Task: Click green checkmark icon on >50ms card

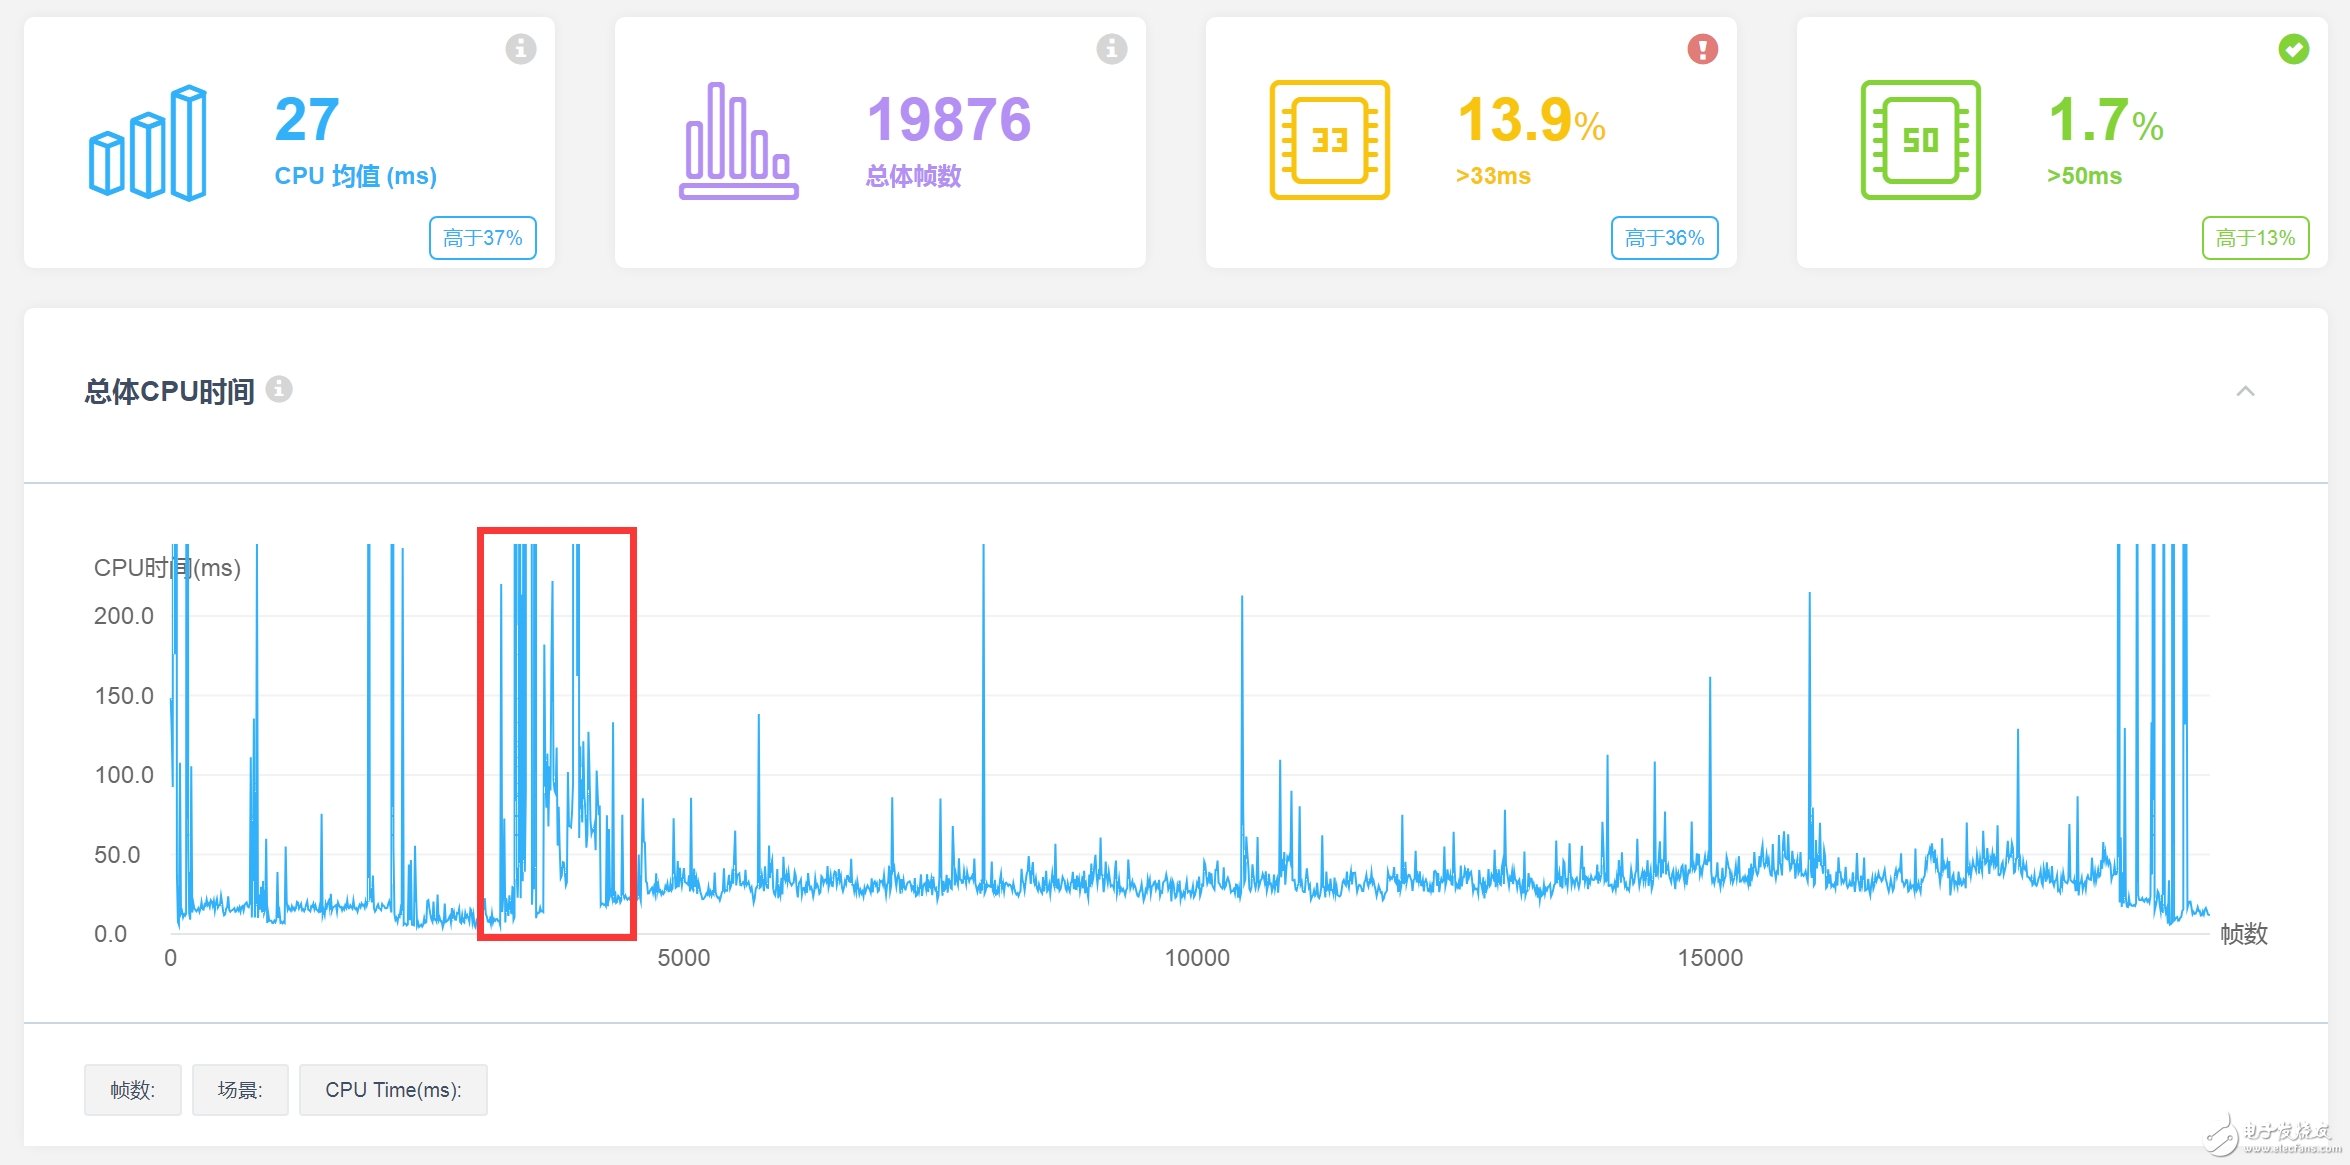Action: click(x=2293, y=48)
